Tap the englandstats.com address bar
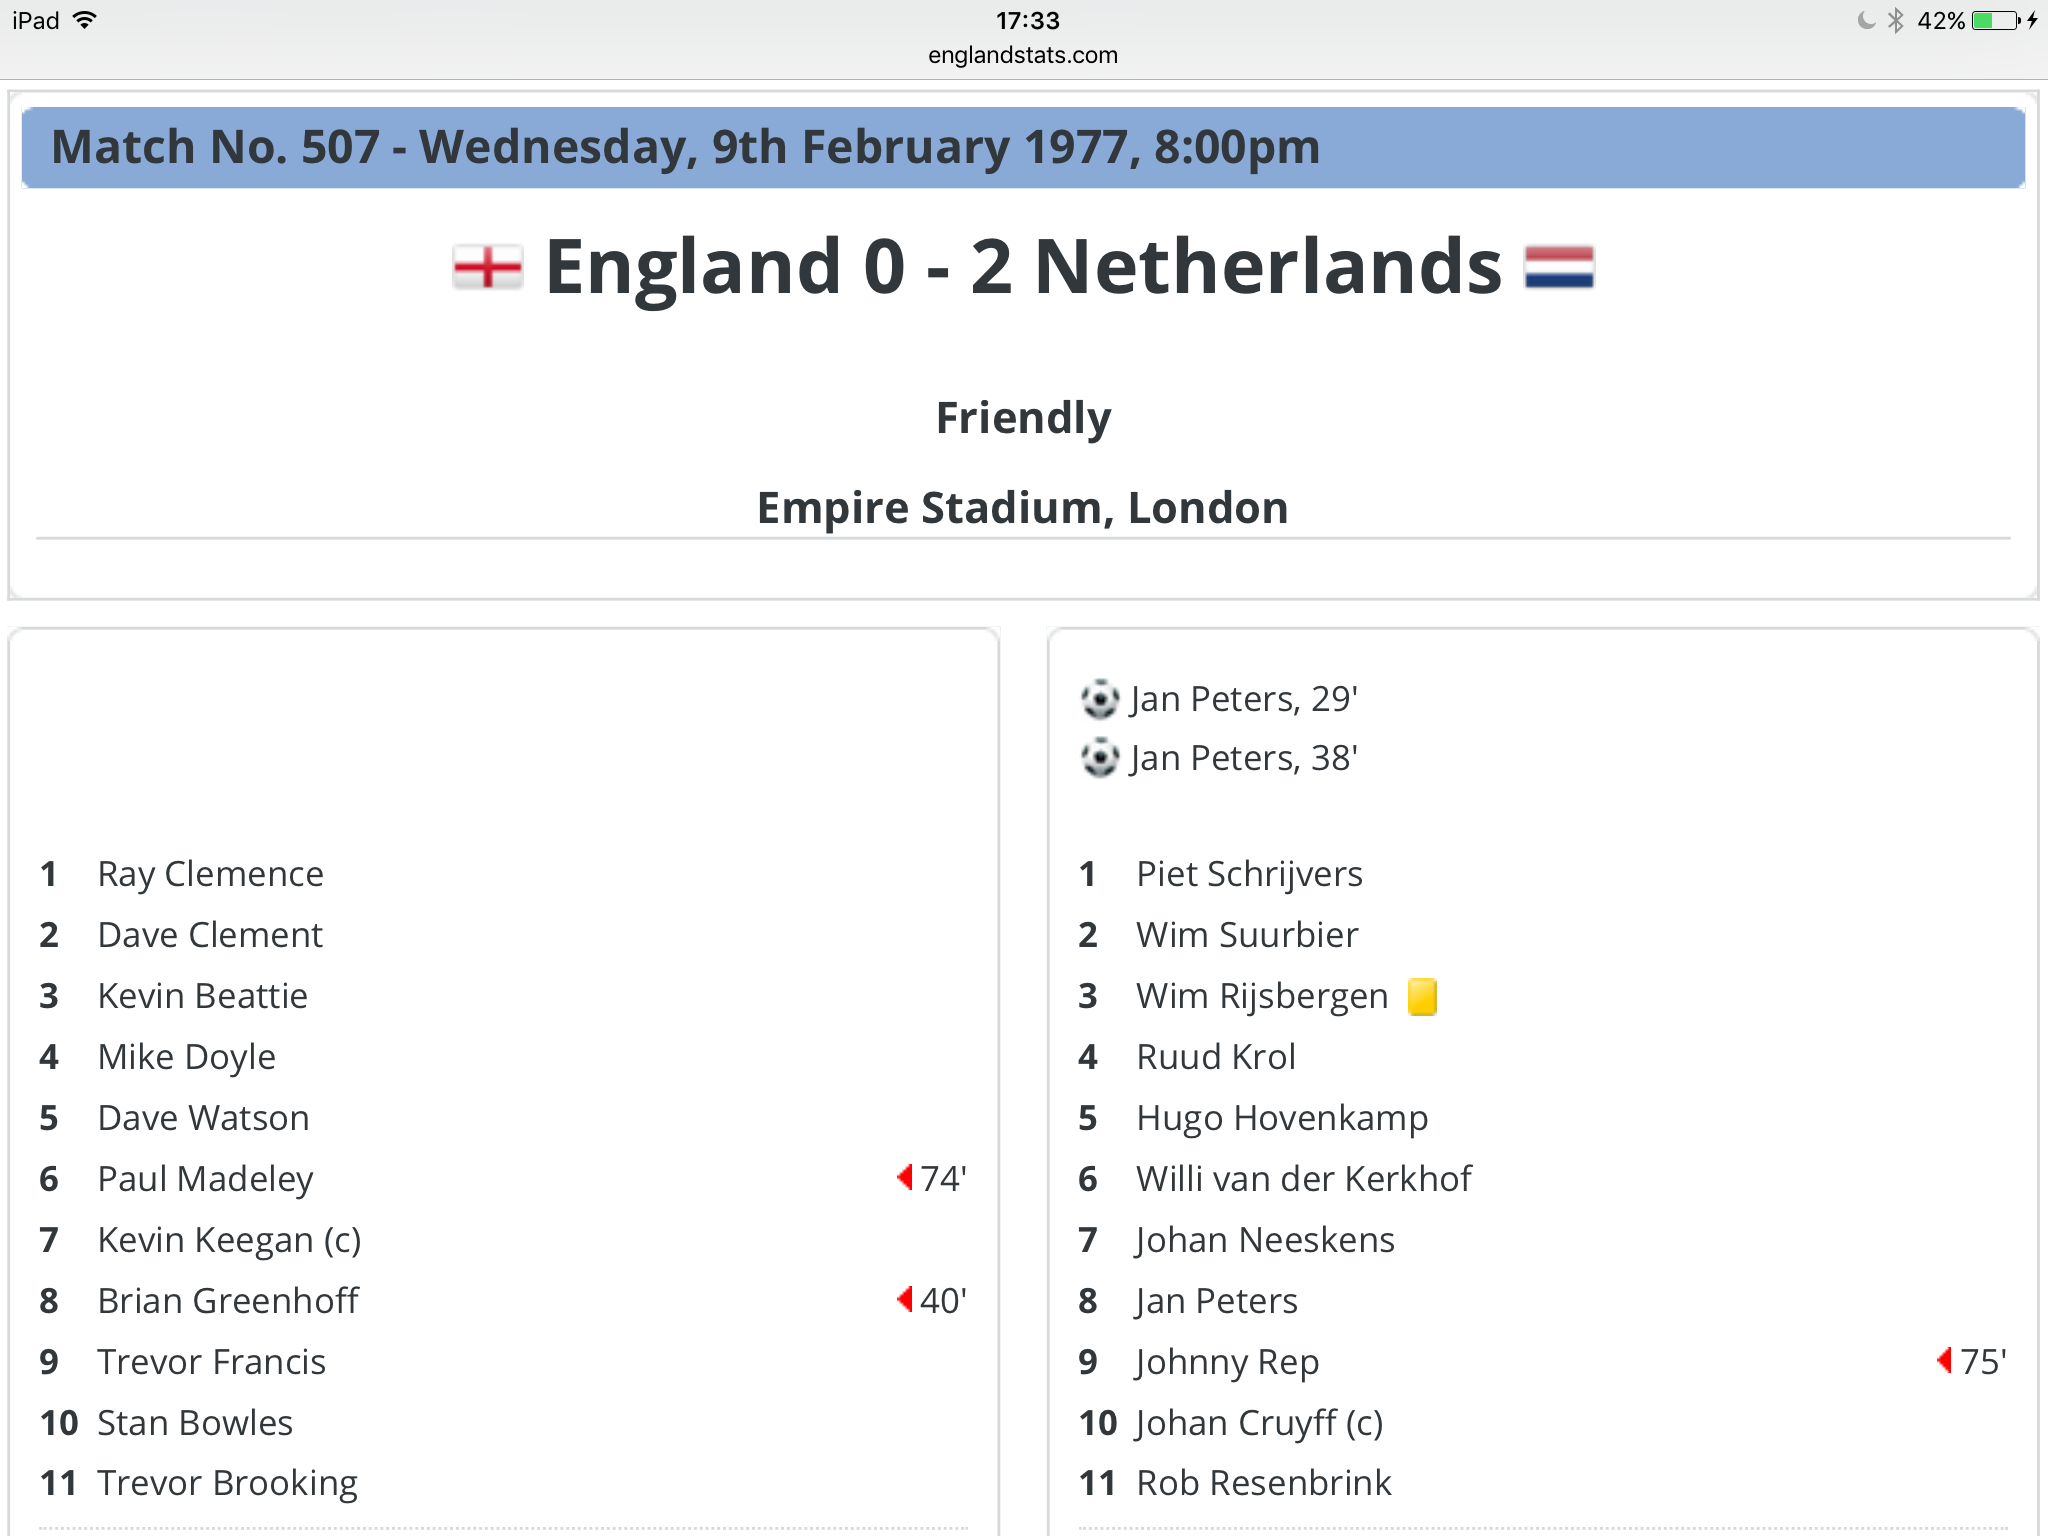 [1023, 55]
